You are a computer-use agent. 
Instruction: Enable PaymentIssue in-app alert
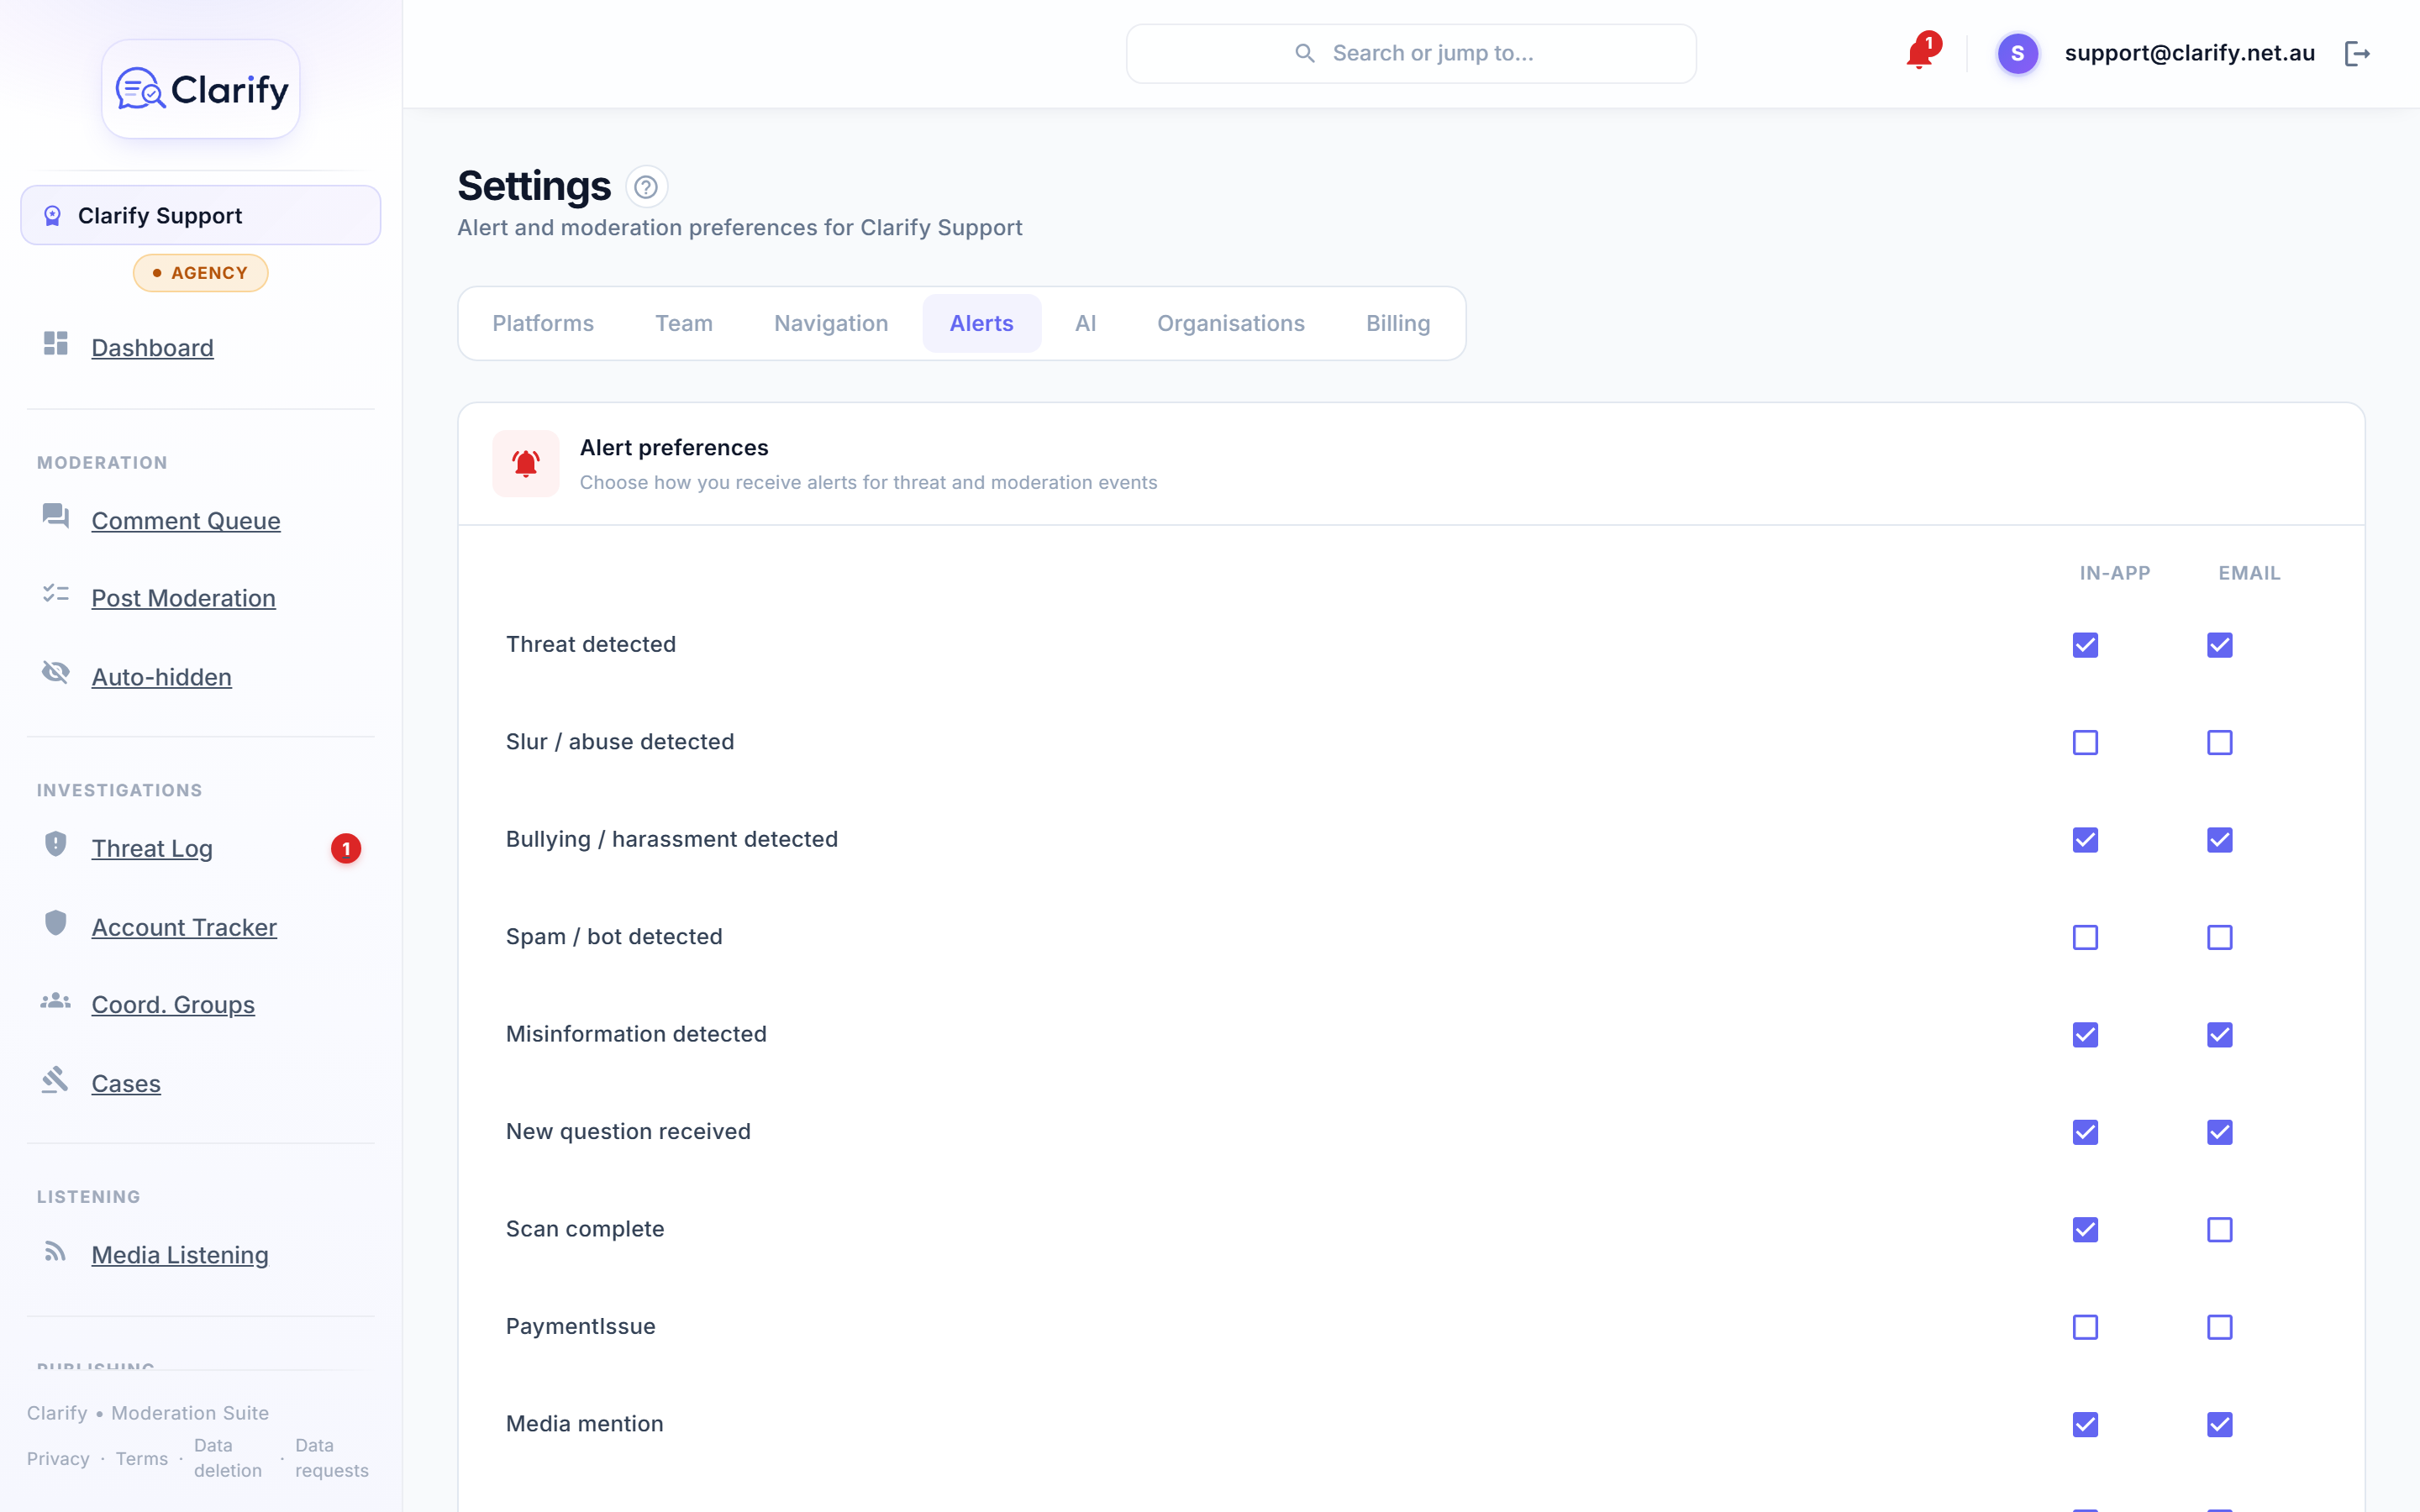[2085, 1327]
